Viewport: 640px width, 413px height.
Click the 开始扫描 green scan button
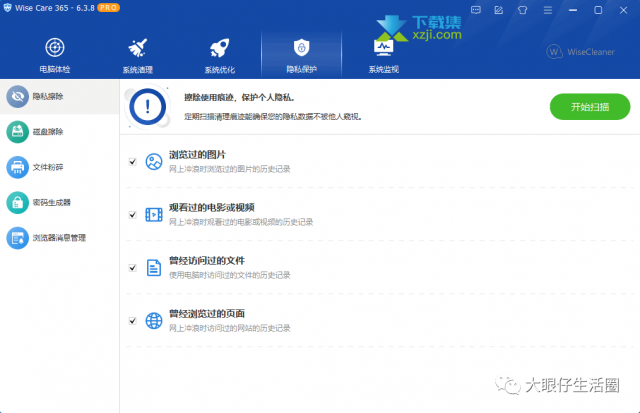point(590,107)
